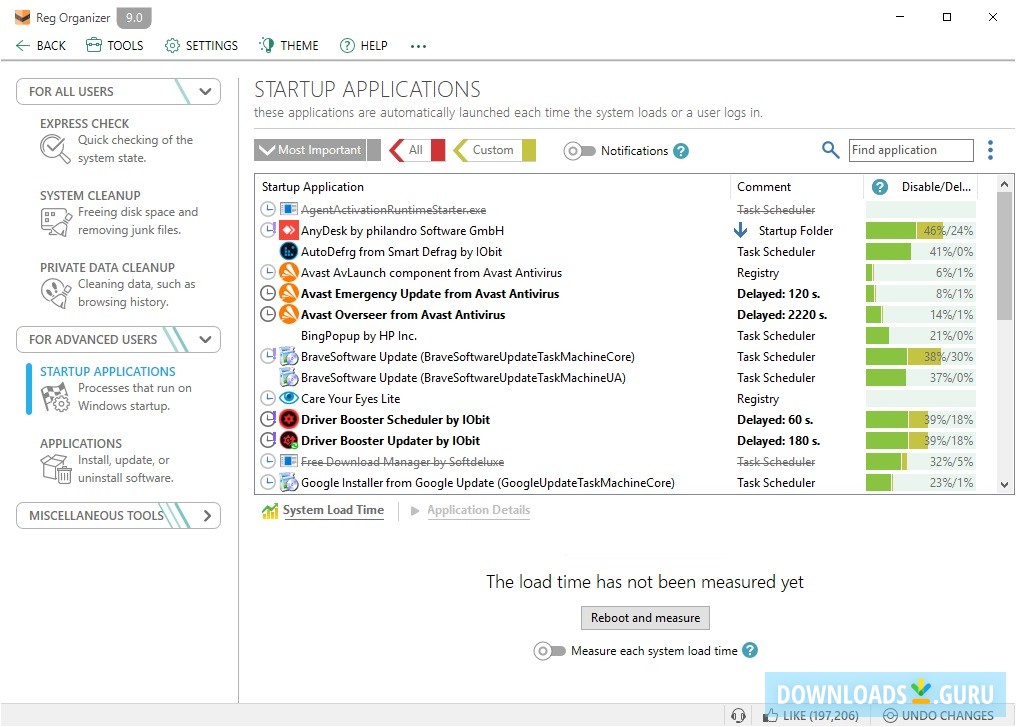Click the AutoDefrg Smart Defrag icon
This screenshot has width=1016, height=727.
[x=288, y=251]
